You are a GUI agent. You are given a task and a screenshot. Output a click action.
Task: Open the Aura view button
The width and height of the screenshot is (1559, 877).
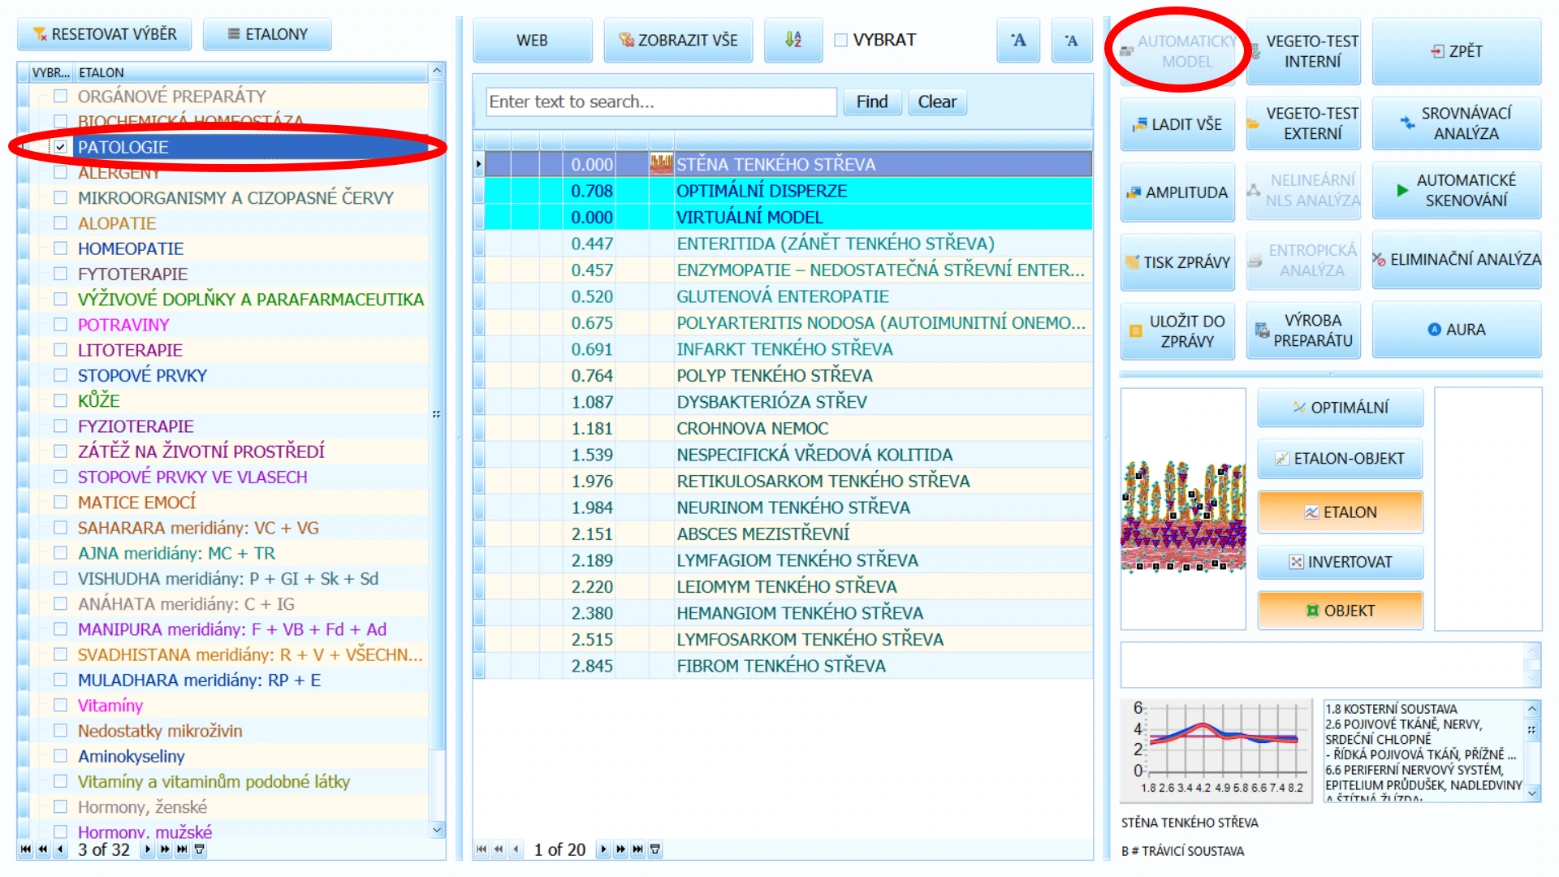(1456, 329)
